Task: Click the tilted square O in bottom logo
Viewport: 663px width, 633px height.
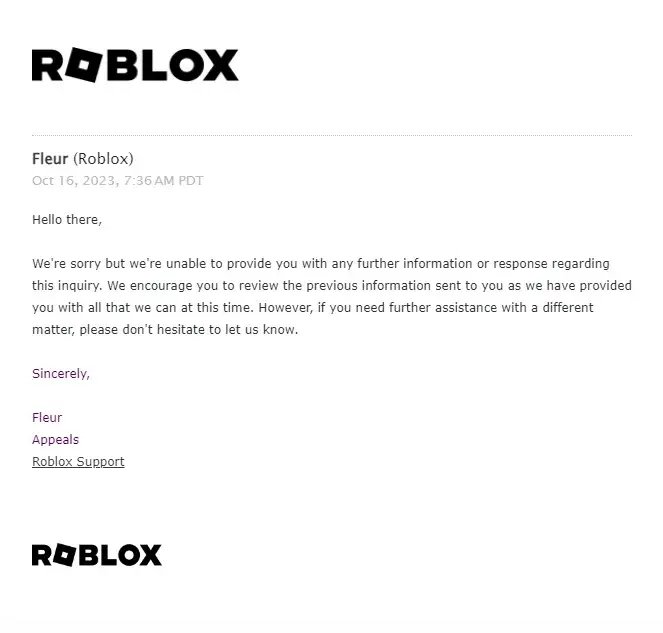Action: (x=65, y=555)
